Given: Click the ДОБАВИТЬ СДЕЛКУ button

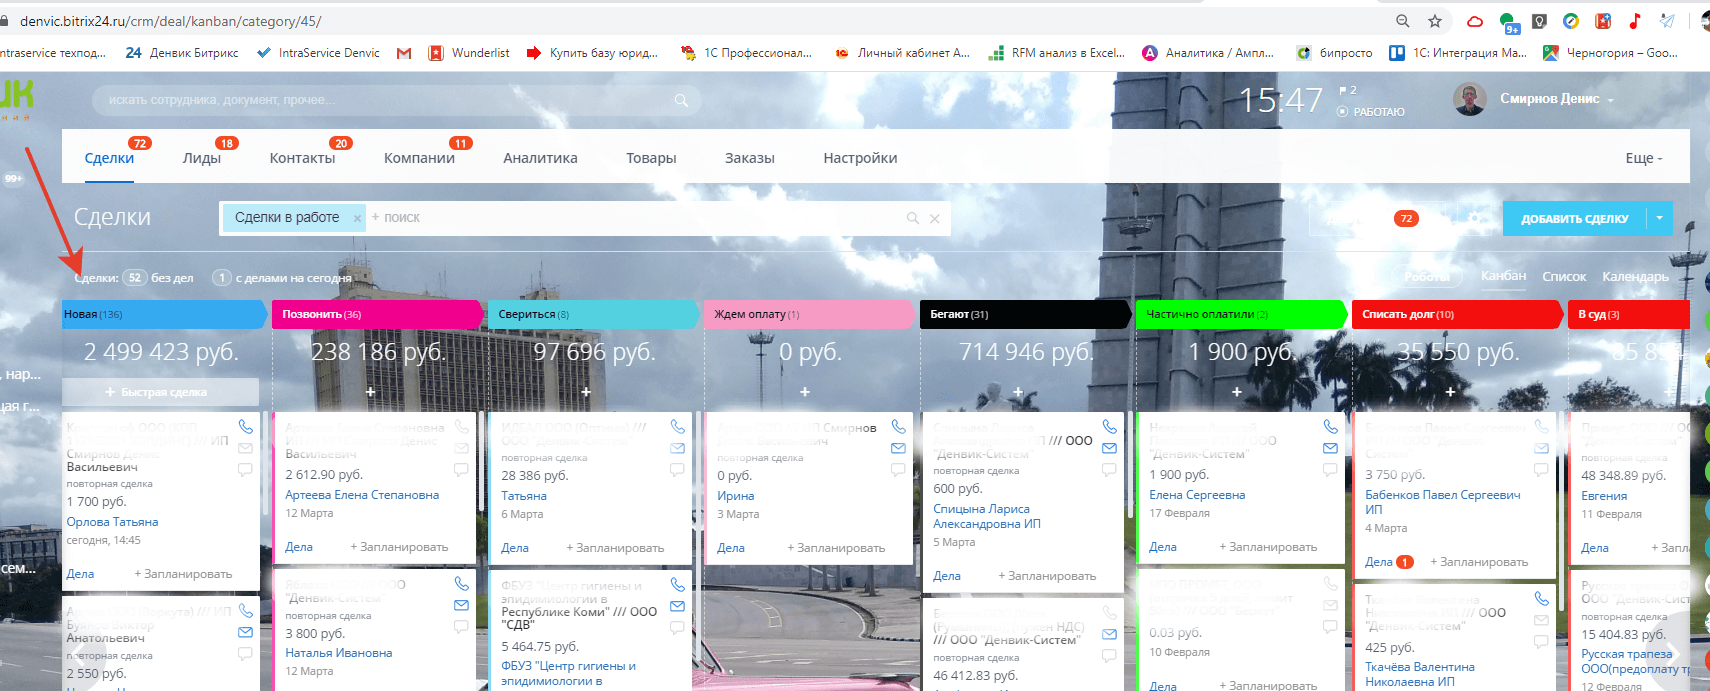Looking at the screenshot, I should click(1574, 218).
